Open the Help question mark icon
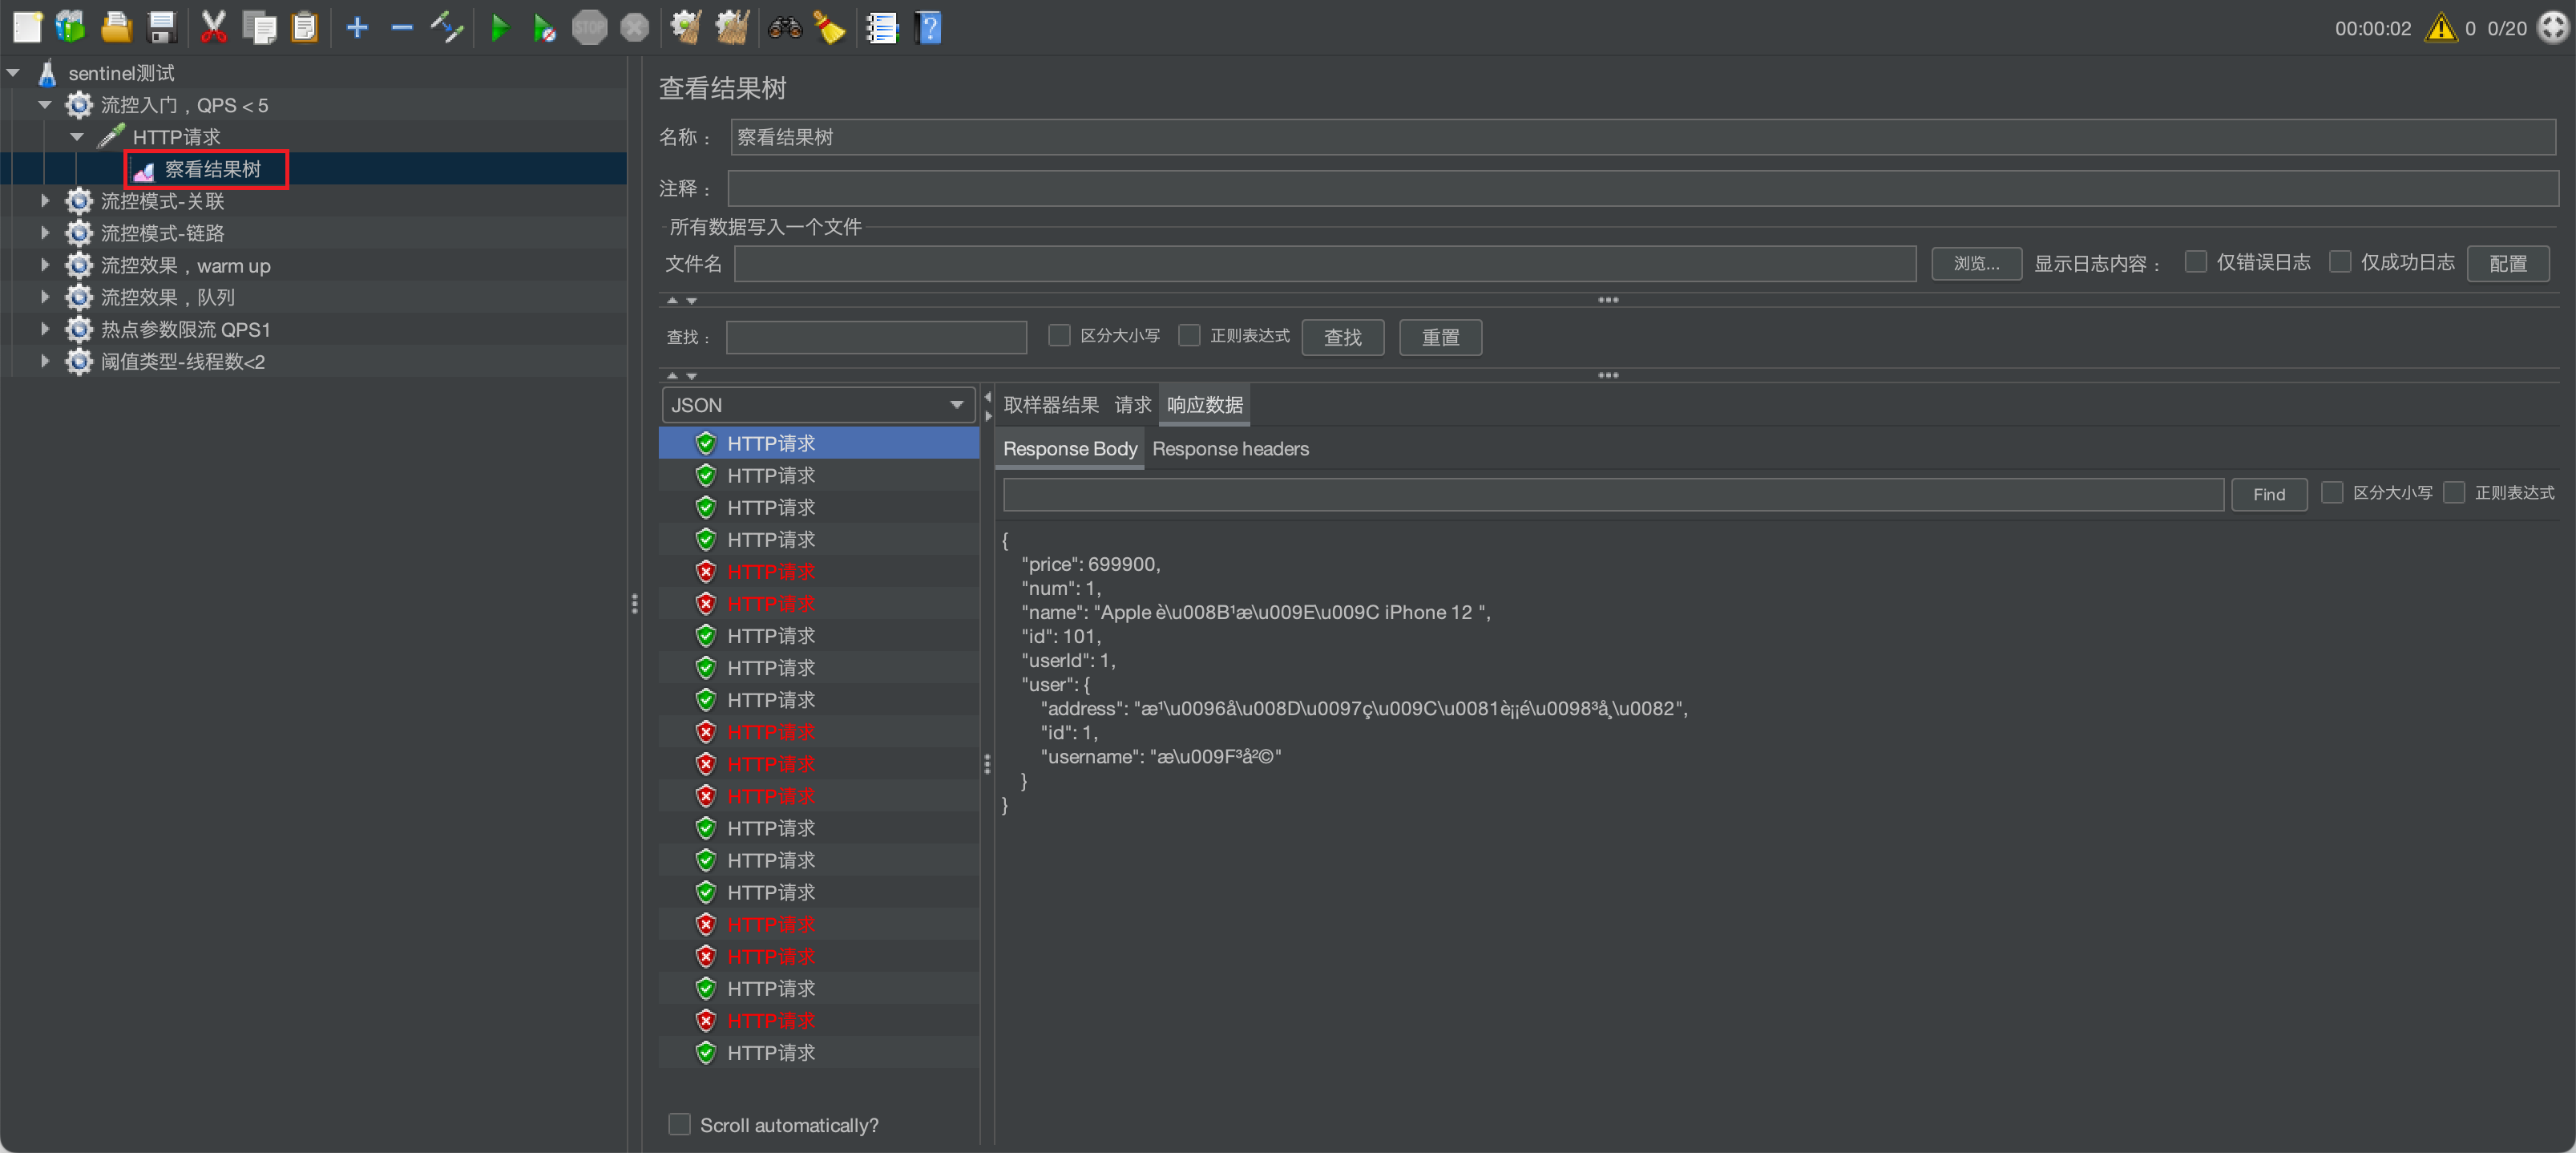2576x1153 pixels. 929,28
